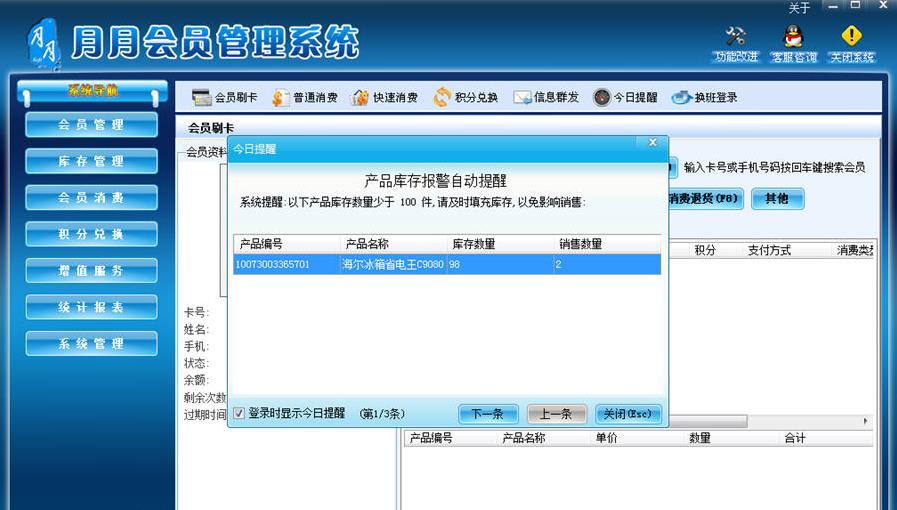The width and height of the screenshot is (897, 510).
Task: Open 会员管理 in the left navigation
Action: point(91,125)
